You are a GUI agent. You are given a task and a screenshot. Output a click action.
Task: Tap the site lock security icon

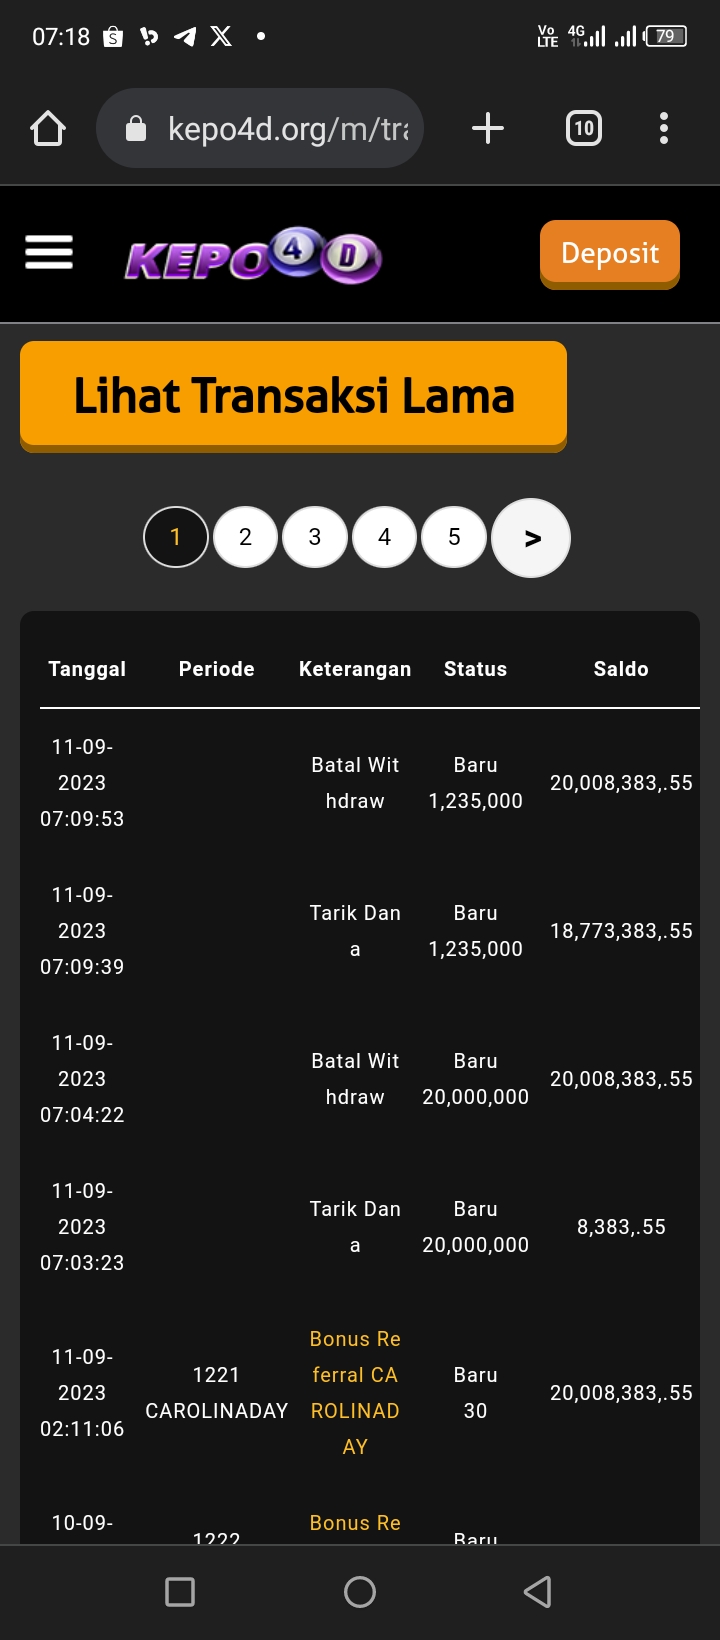tap(136, 129)
